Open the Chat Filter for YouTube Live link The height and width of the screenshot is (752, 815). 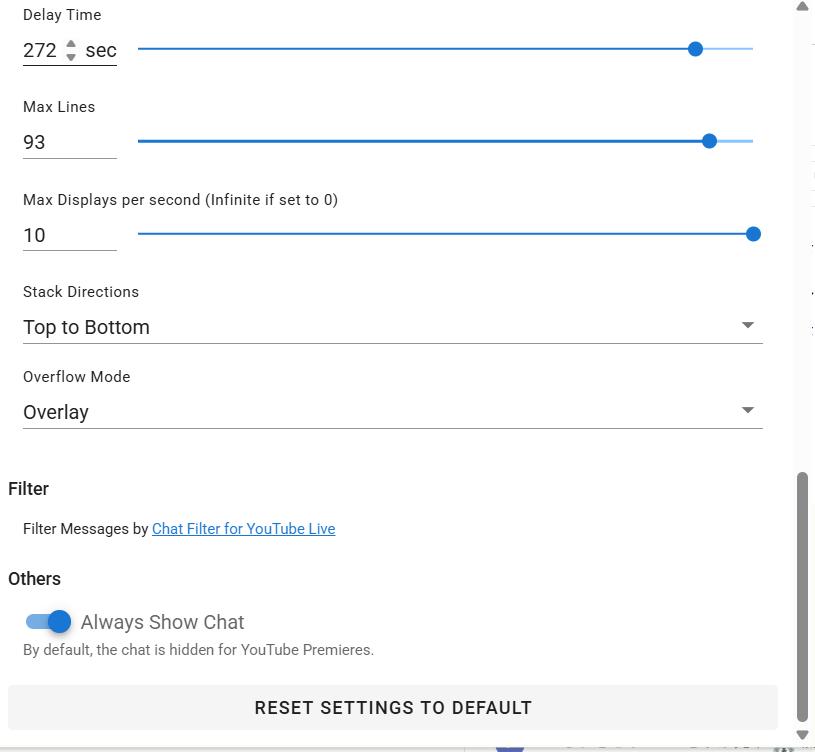click(243, 529)
